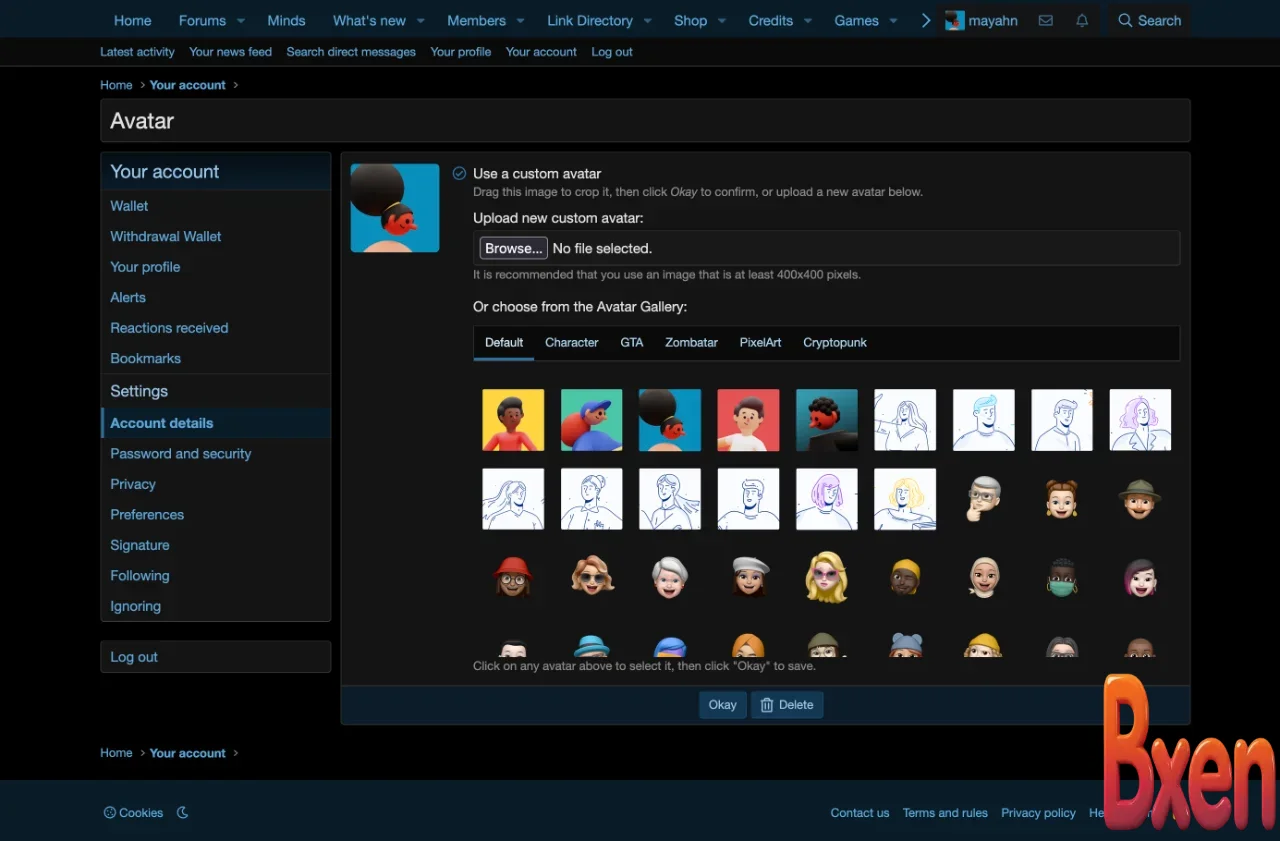
Task: Click the navigation overflow arrow icon
Action: (926, 19)
